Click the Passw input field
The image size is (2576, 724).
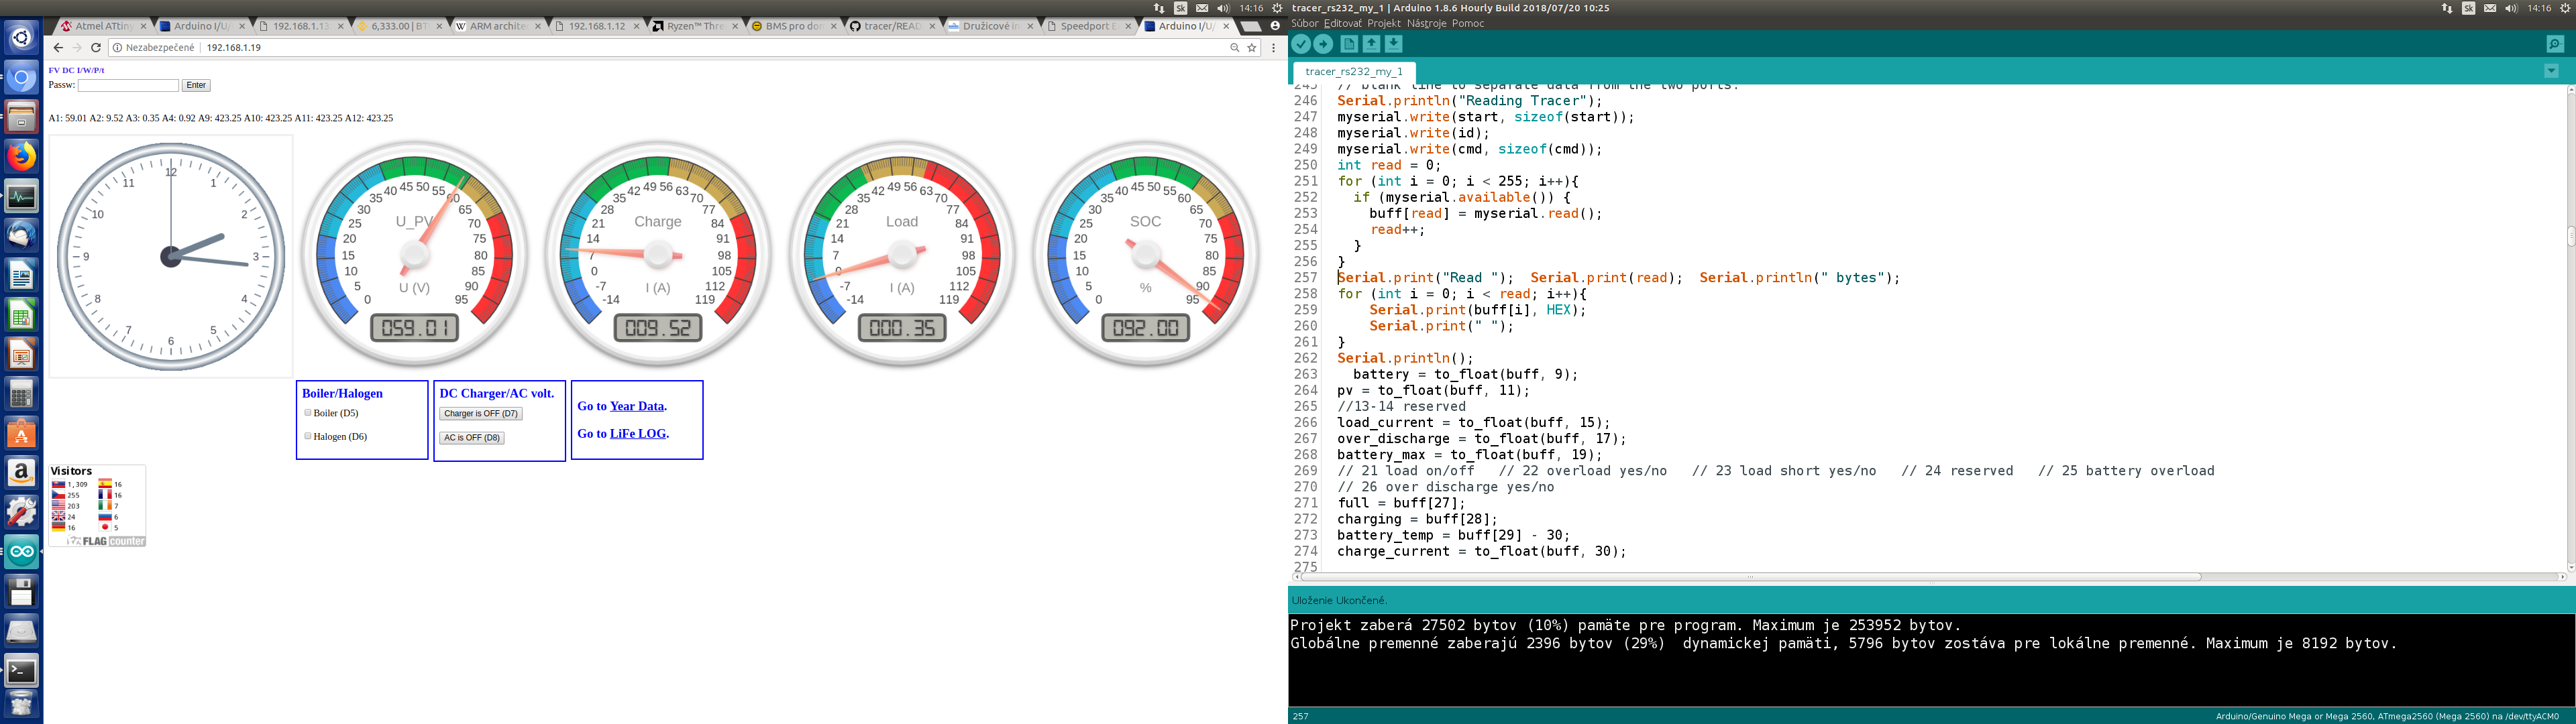(x=128, y=85)
